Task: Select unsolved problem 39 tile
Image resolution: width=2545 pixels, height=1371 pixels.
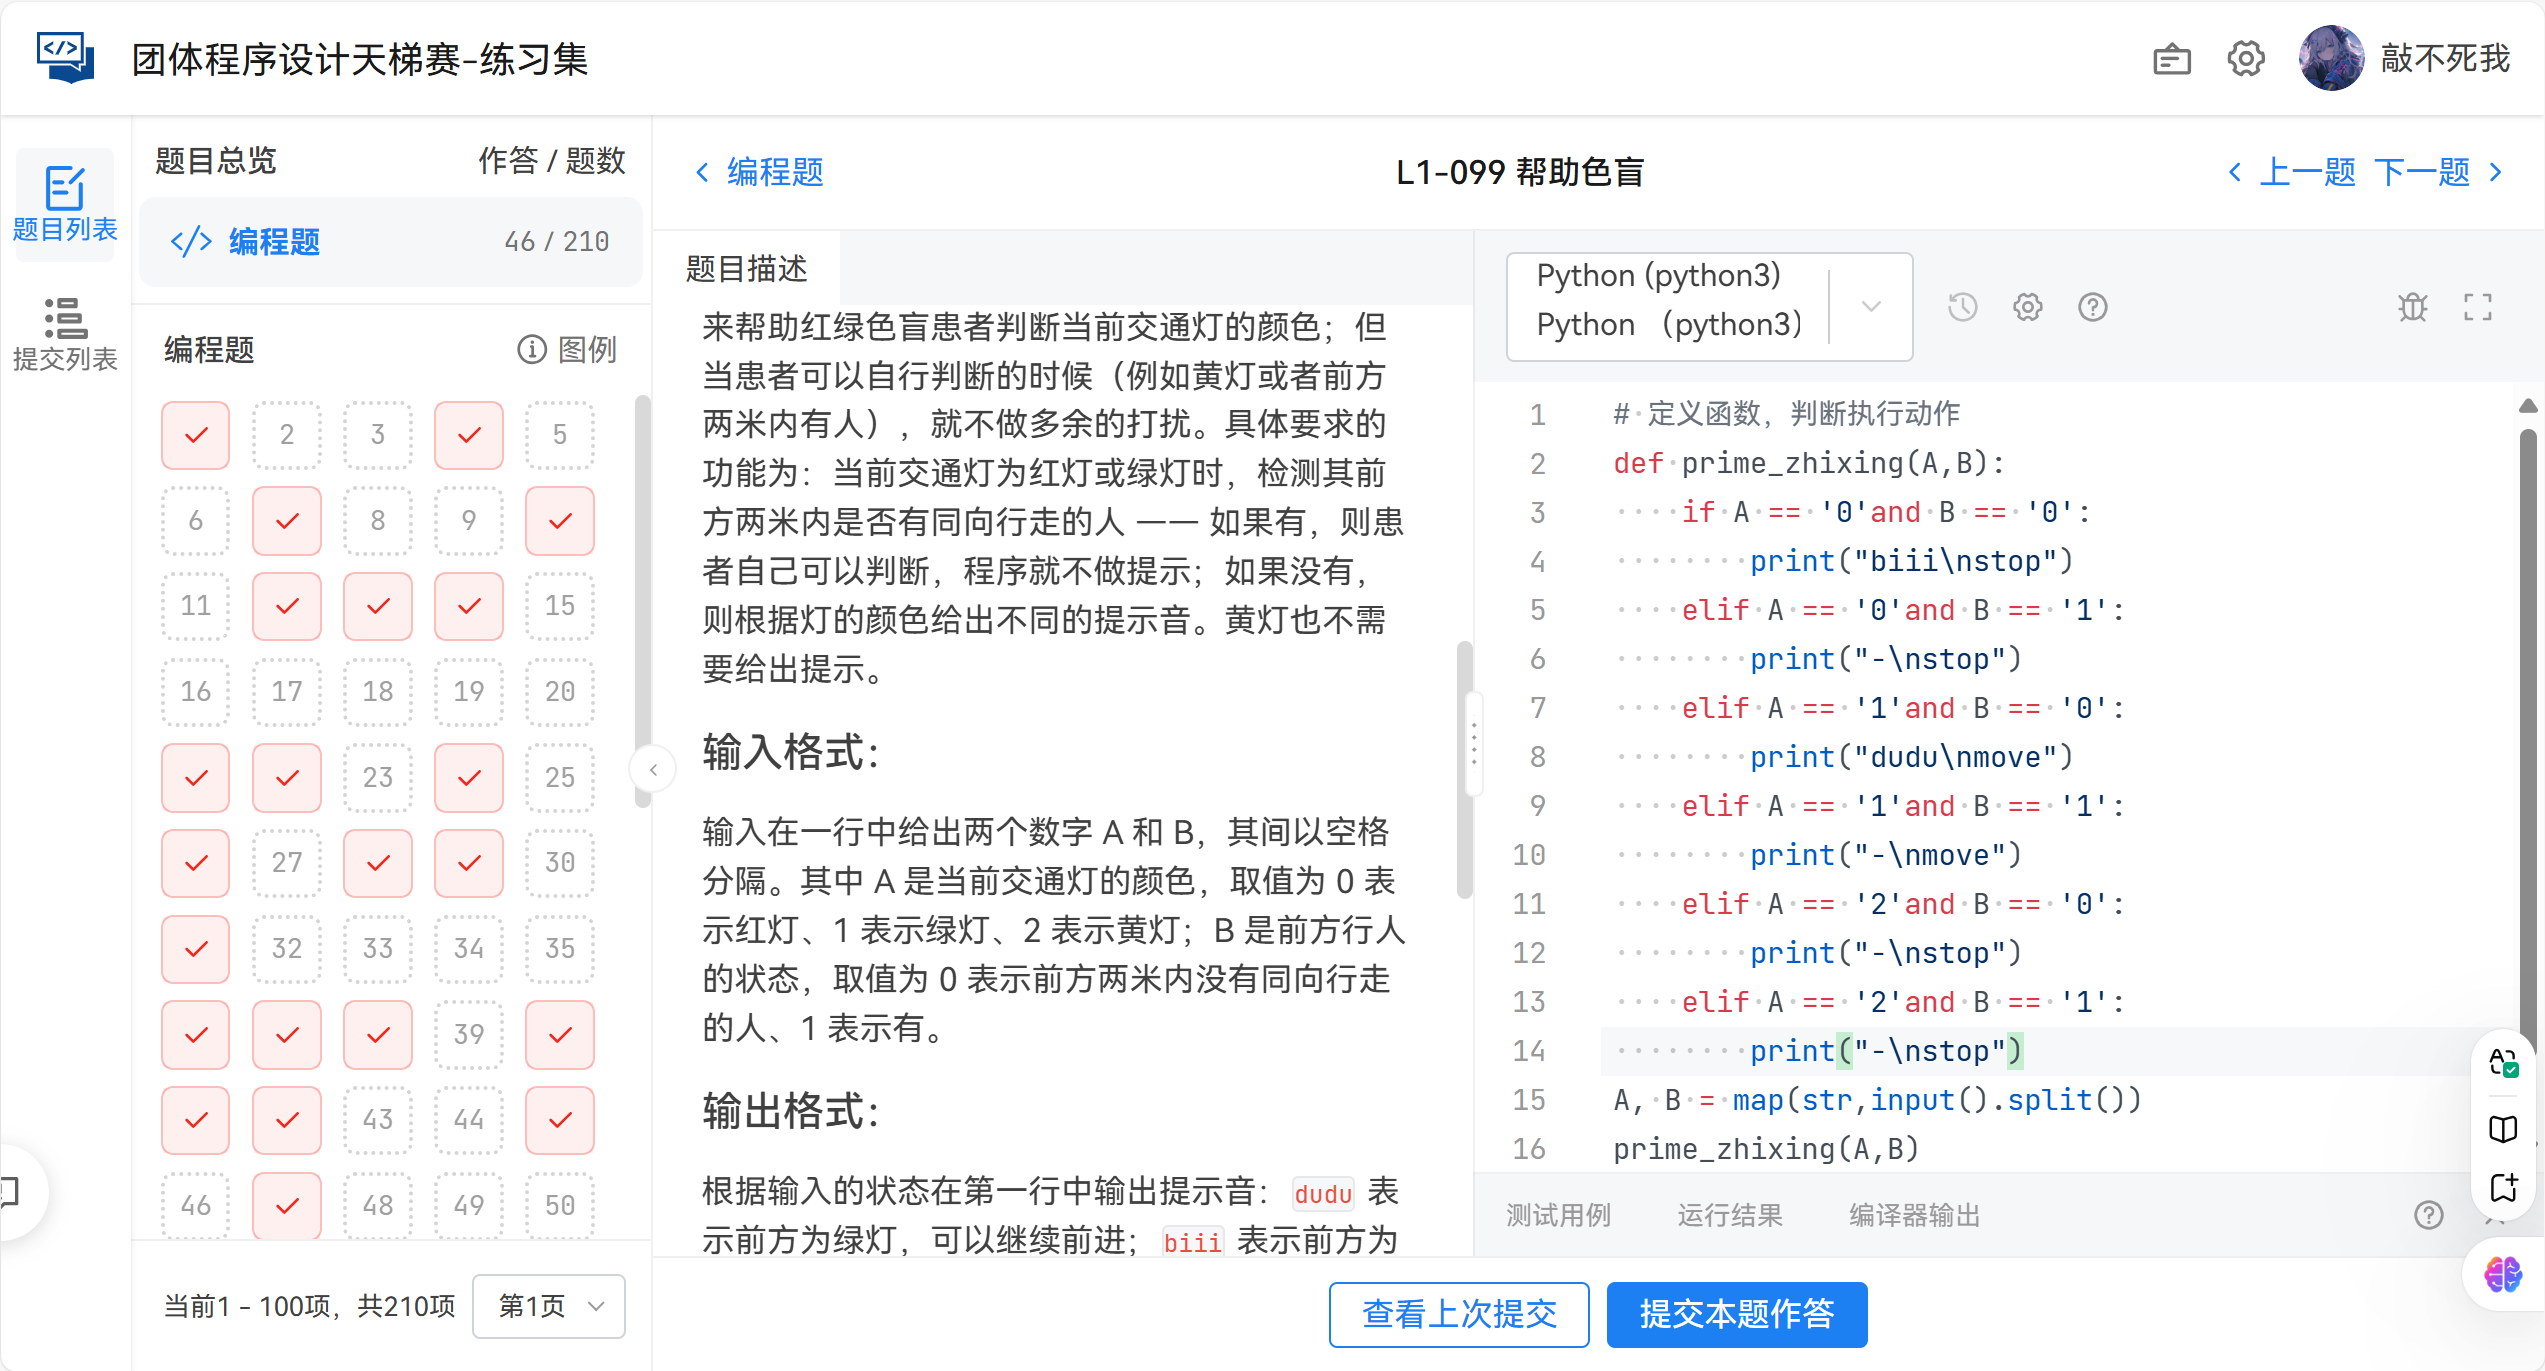Action: coord(469,1034)
